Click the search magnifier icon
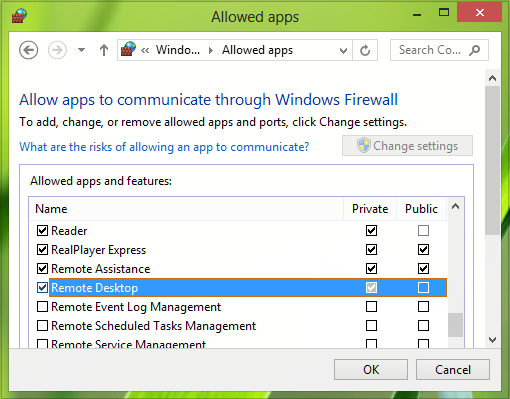This screenshot has width=510, height=399. pos(475,50)
